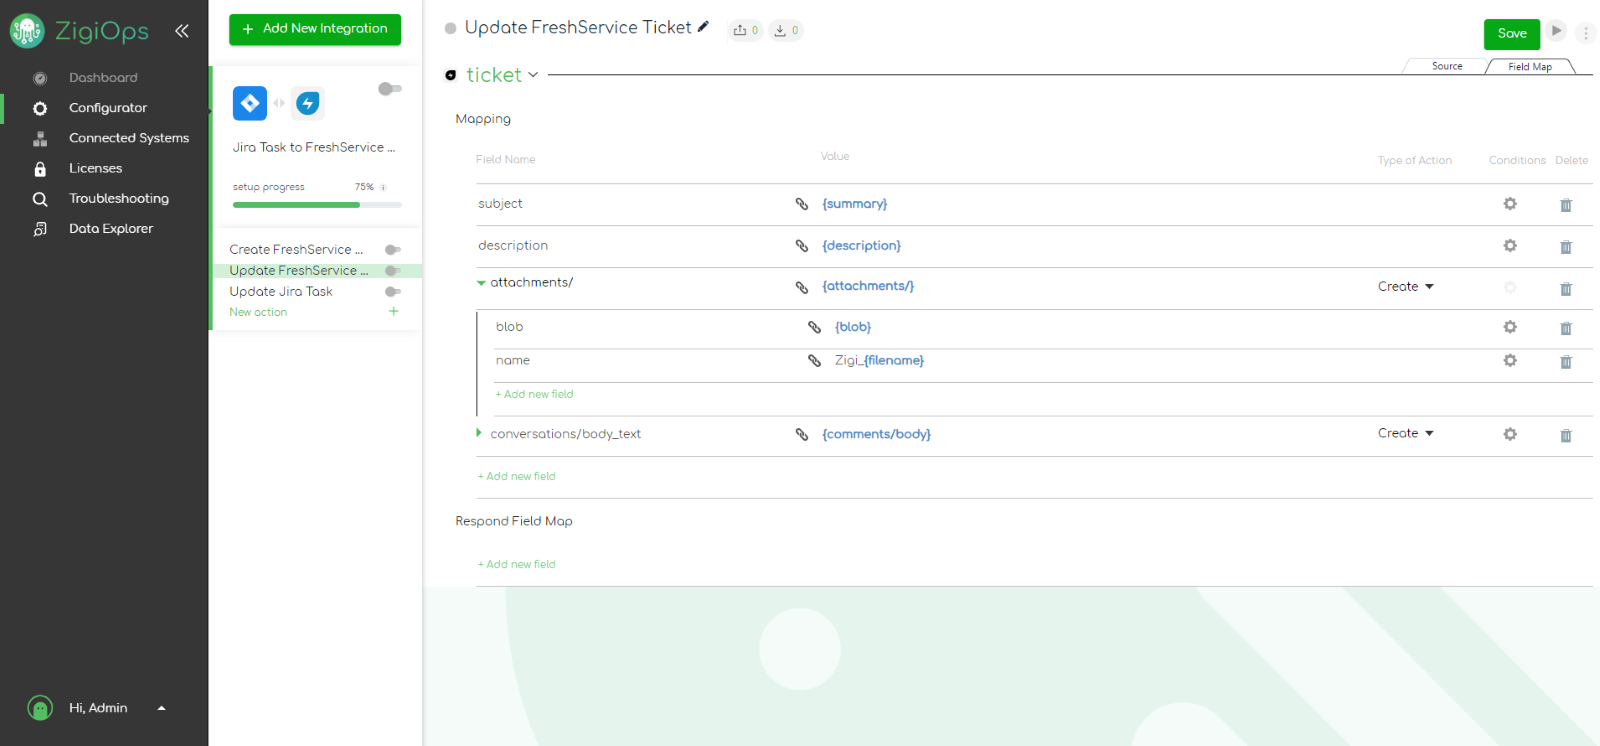Screen dimensions: 1600x746
Task: Add new field at bottom of Mapping
Action: pyautogui.click(x=516, y=476)
